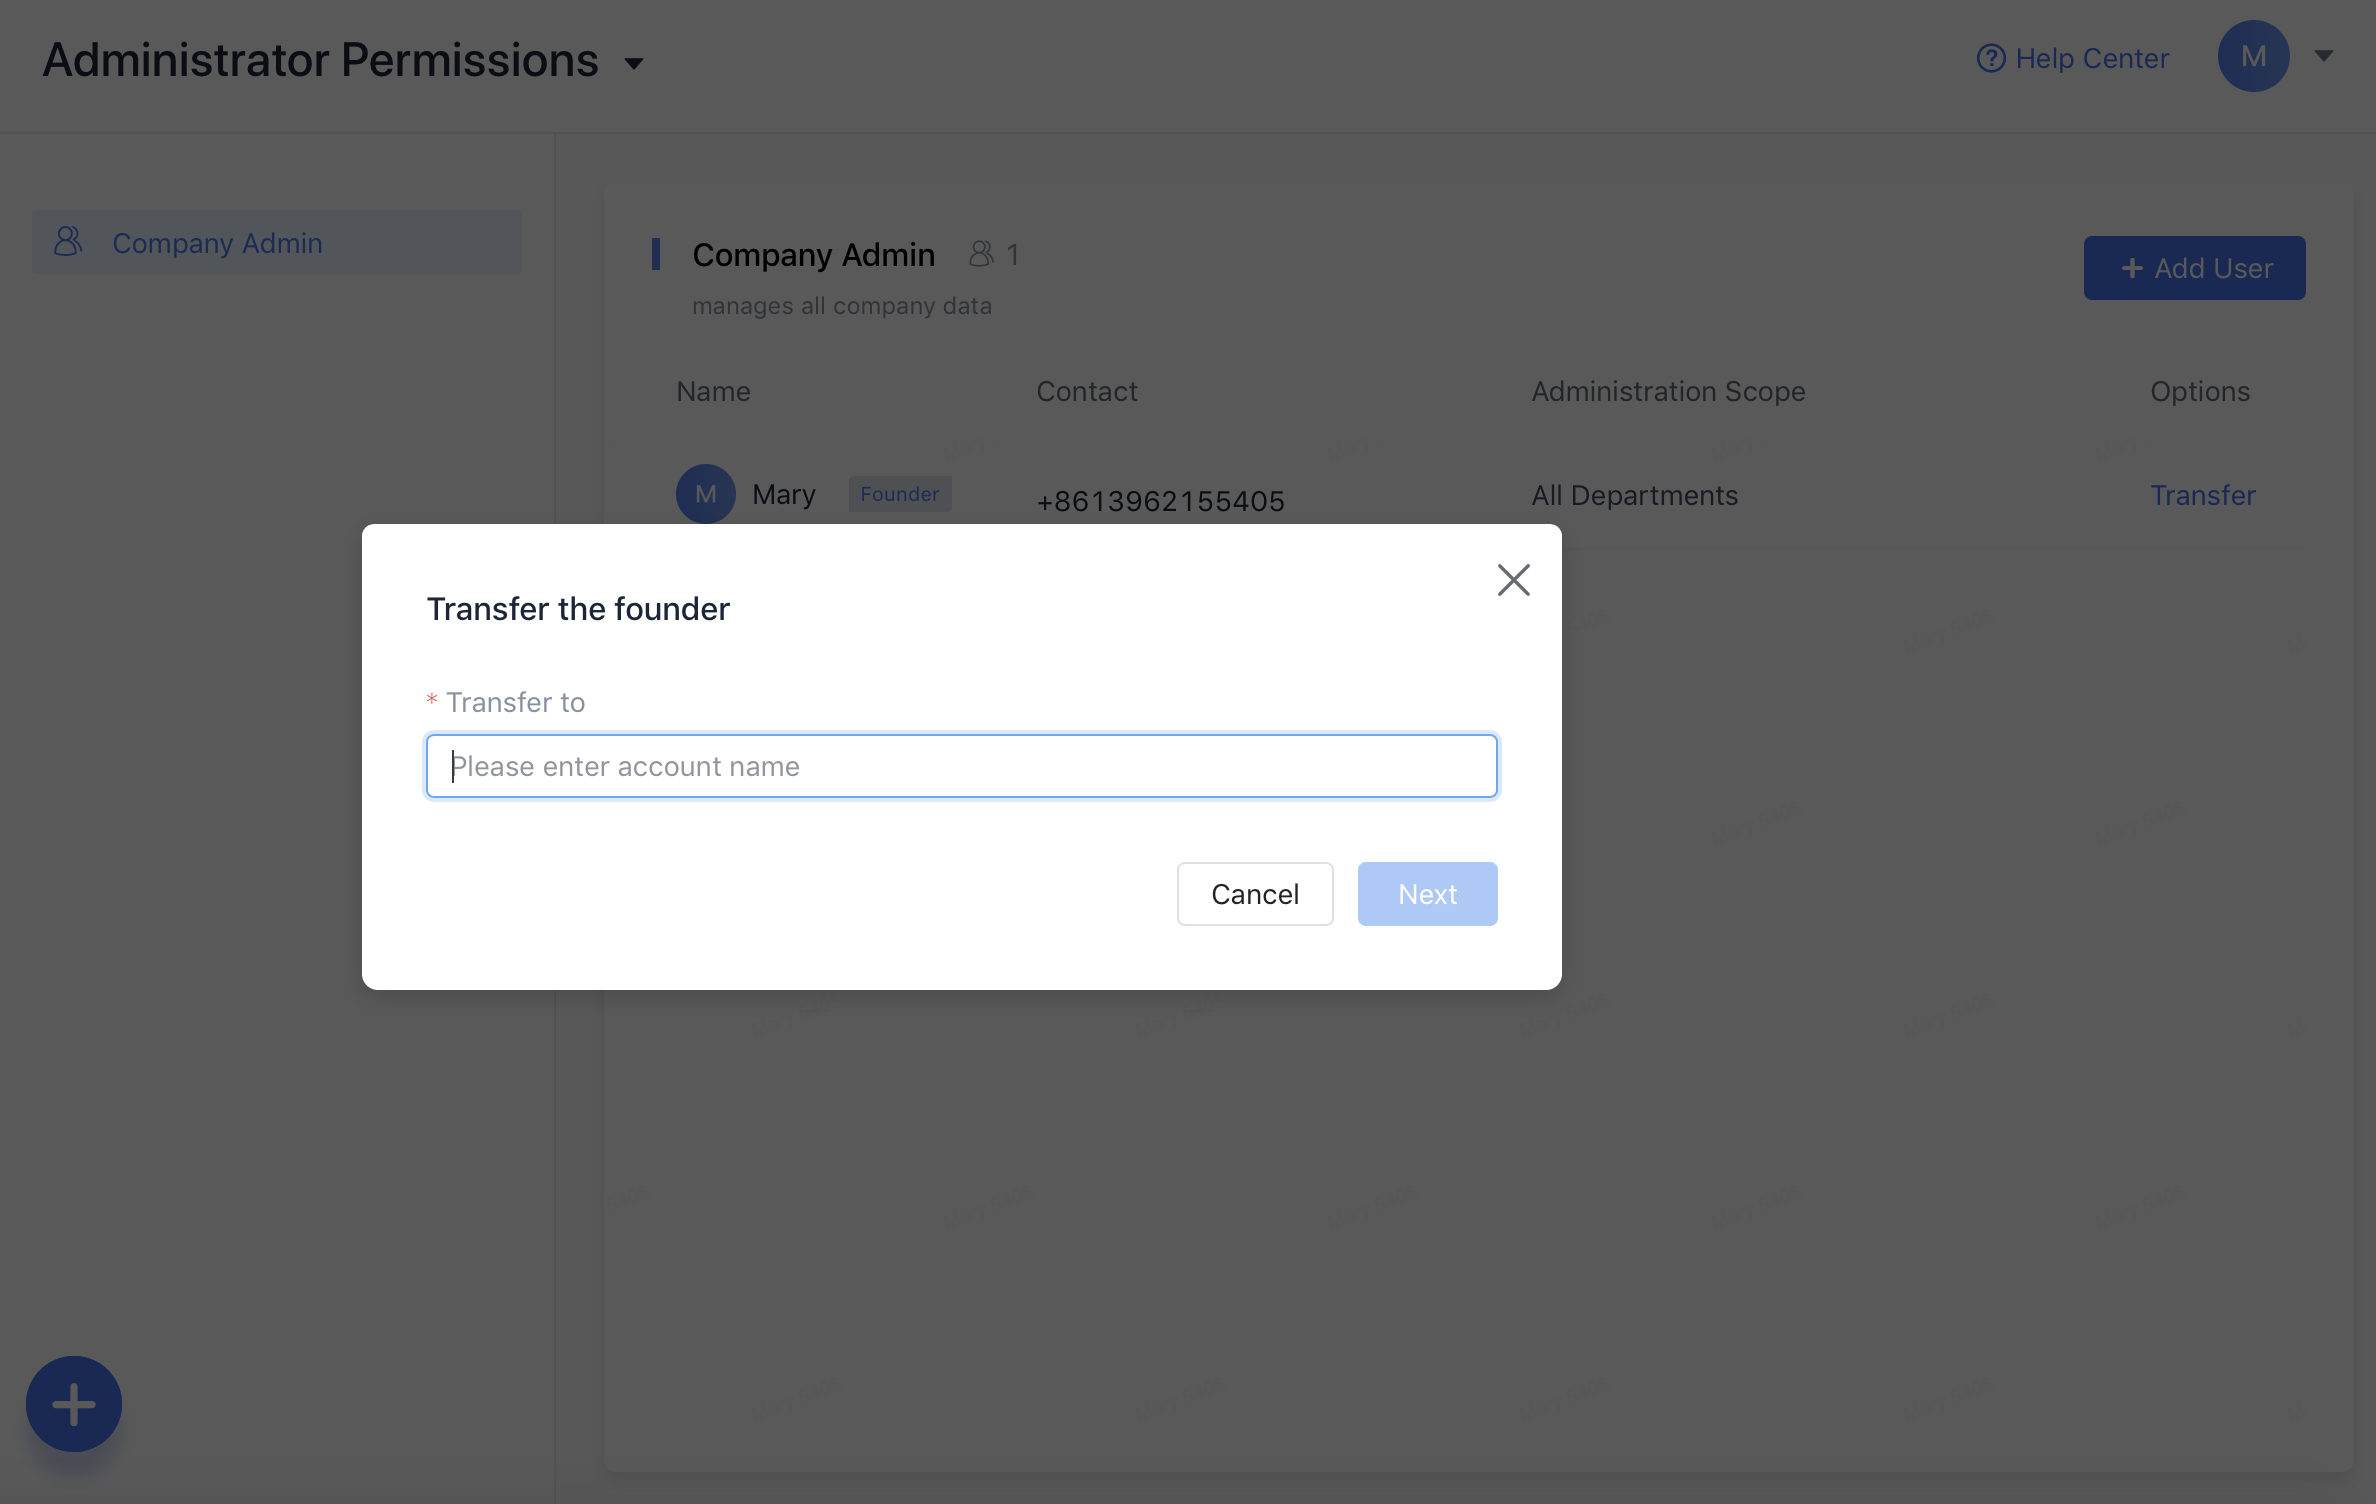Click Mary's avatar in the table
This screenshot has height=1504, width=2376.
click(705, 494)
